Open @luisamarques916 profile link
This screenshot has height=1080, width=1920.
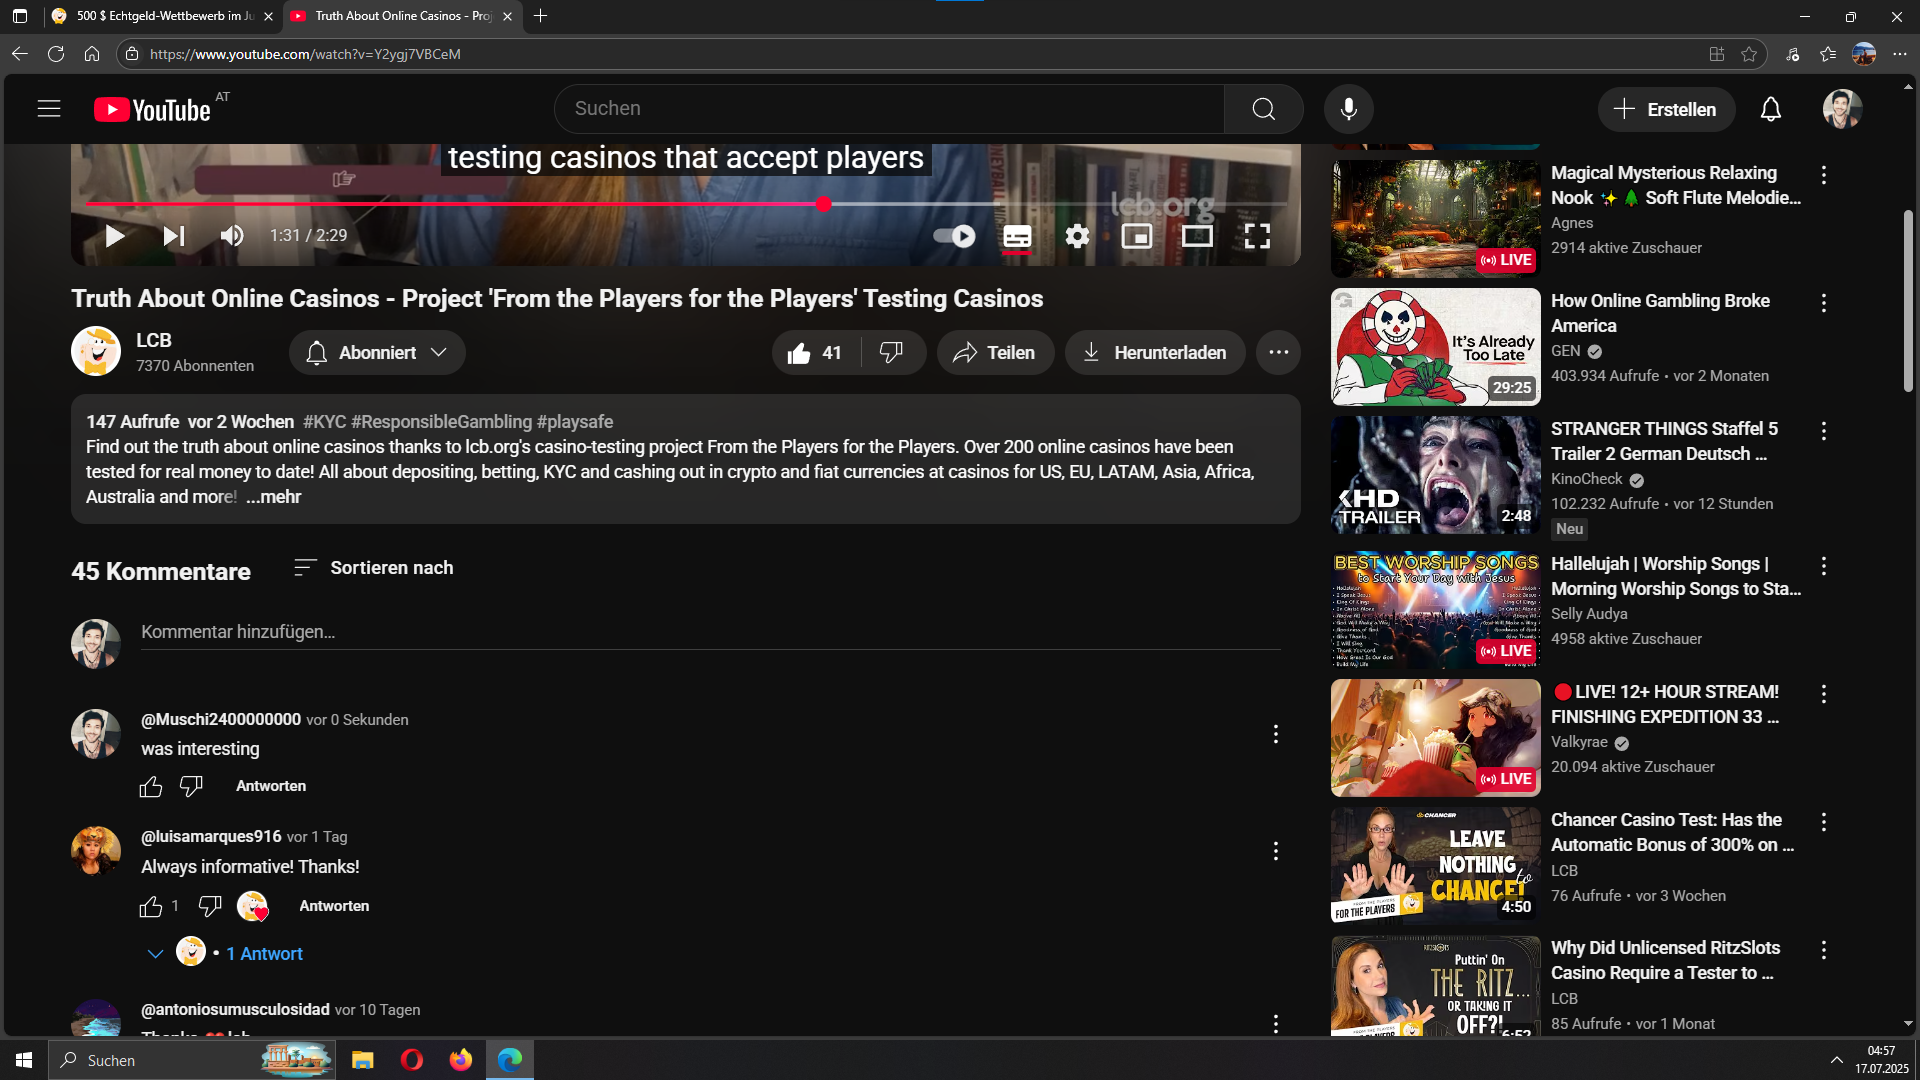211,836
